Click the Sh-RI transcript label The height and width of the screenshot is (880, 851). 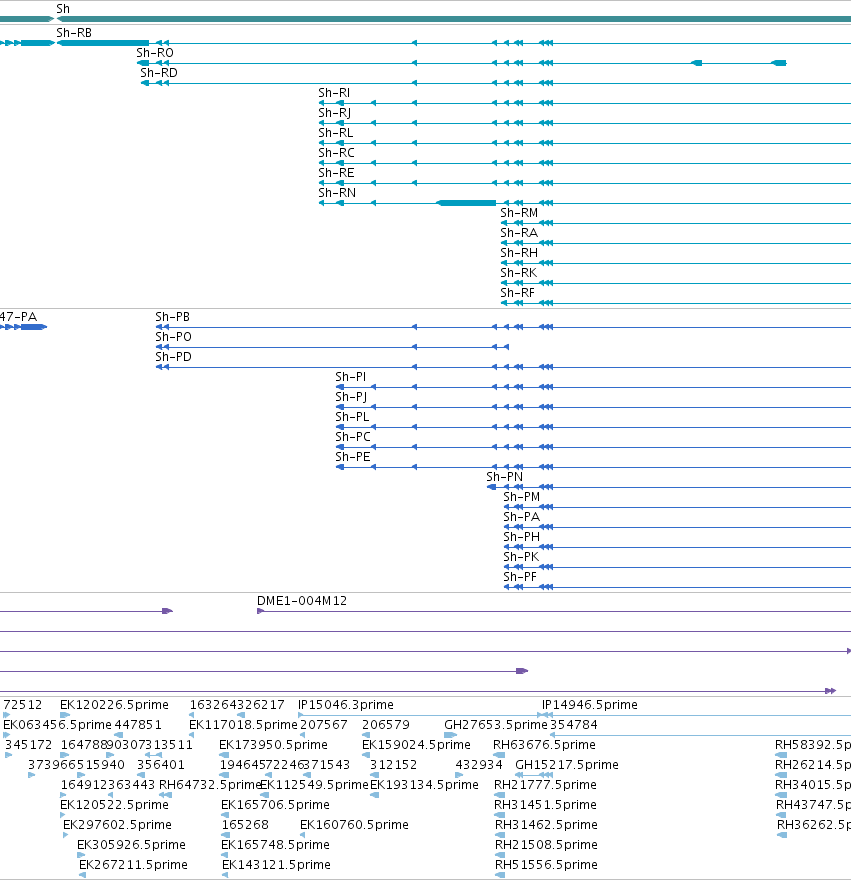334,93
